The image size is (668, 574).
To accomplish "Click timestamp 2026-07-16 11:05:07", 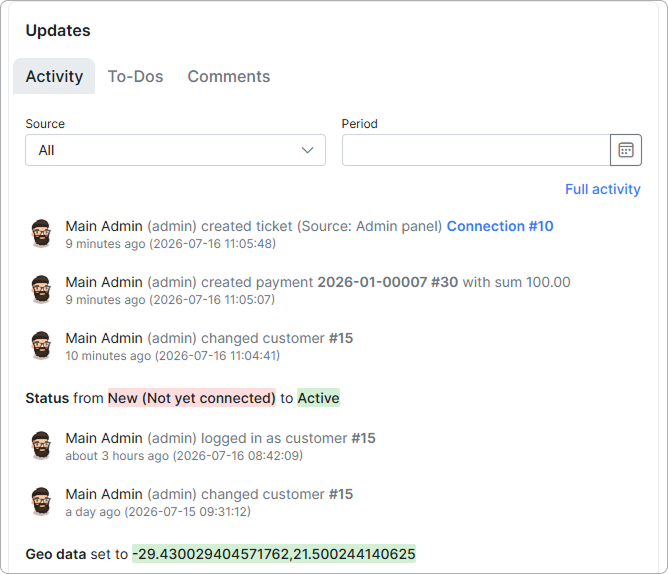I will [x=212, y=300].
